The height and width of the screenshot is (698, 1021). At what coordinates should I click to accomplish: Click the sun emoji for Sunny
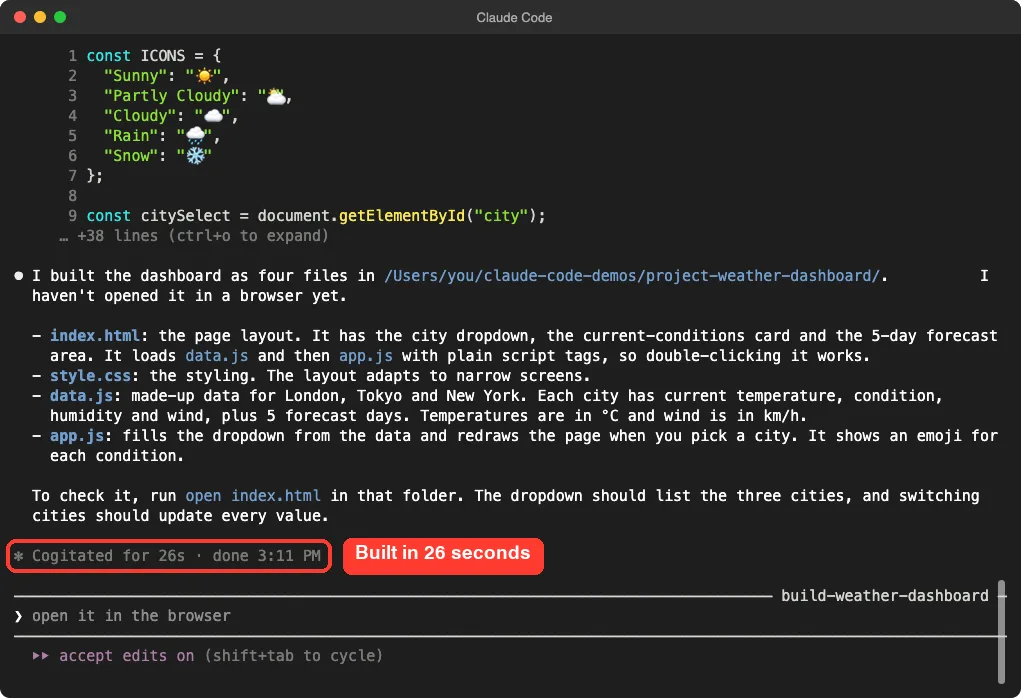click(x=204, y=76)
